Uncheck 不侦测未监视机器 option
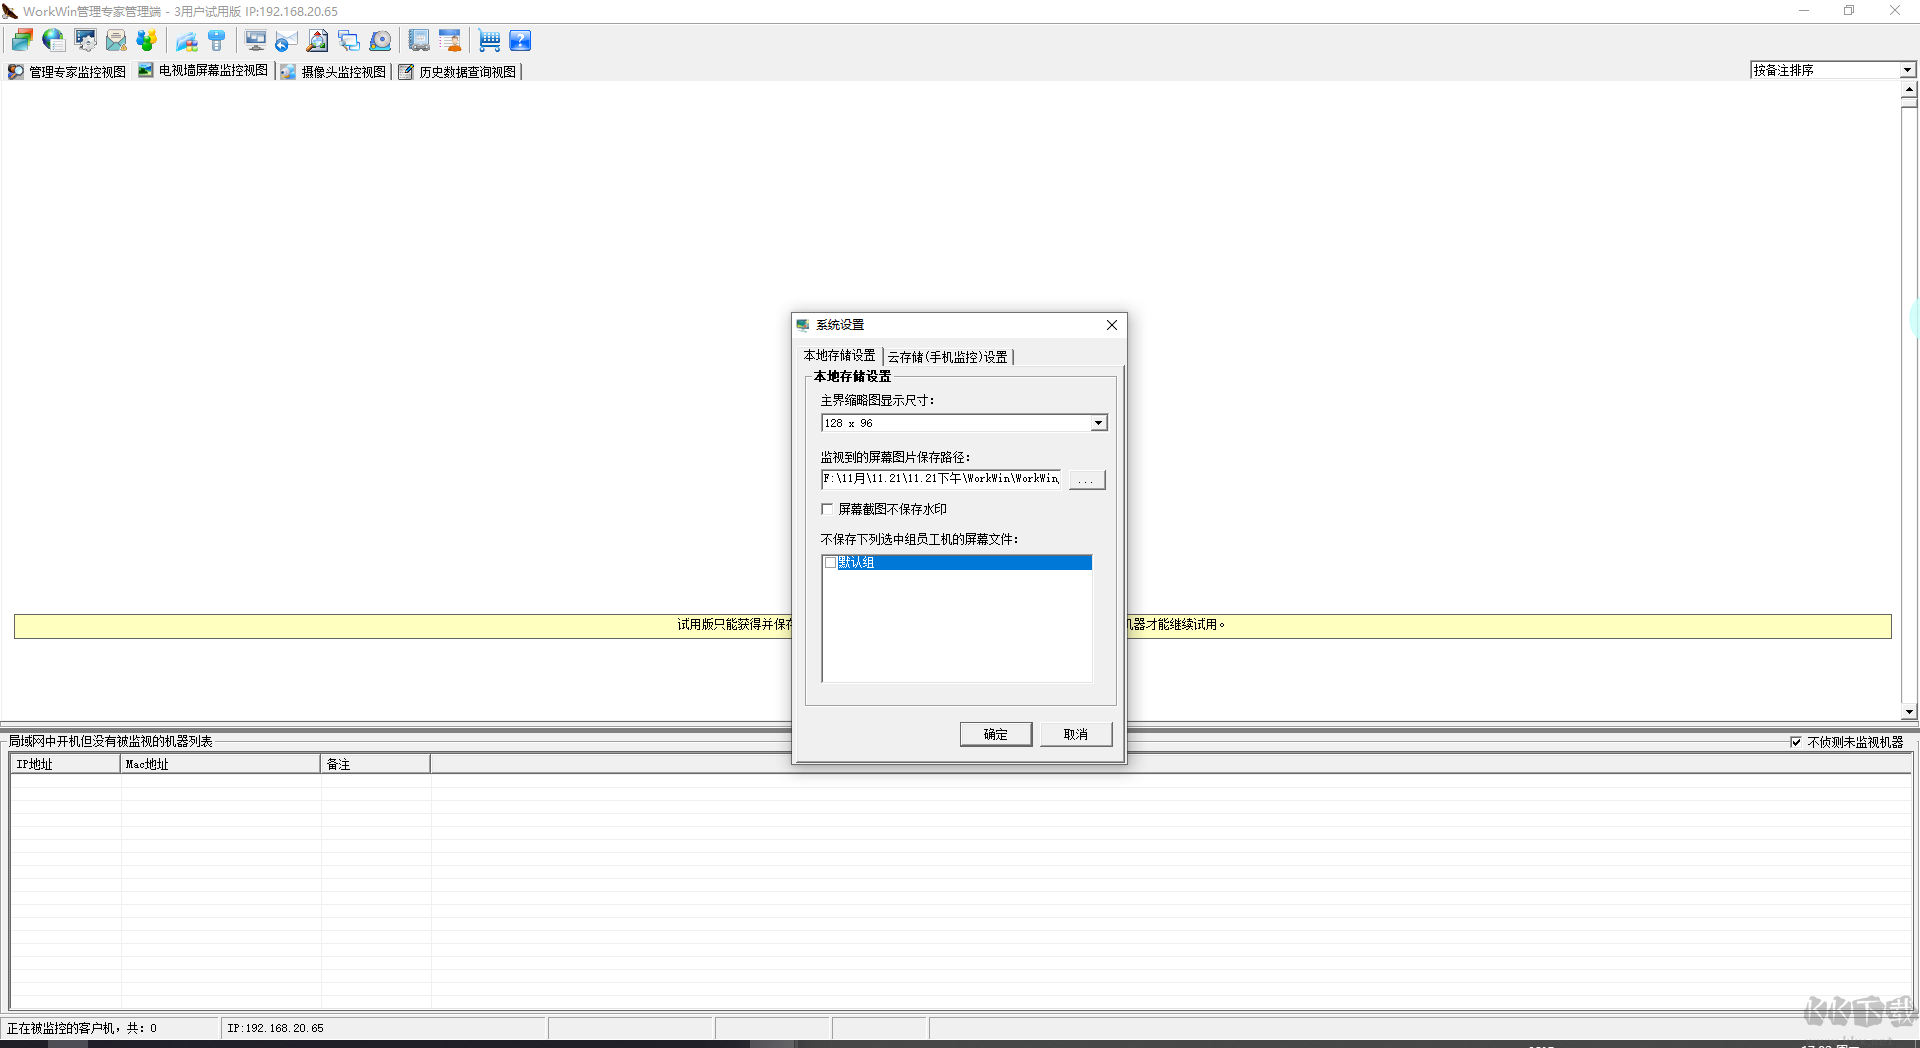Screen dimensions: 1920x1048 click(1798, 742)
